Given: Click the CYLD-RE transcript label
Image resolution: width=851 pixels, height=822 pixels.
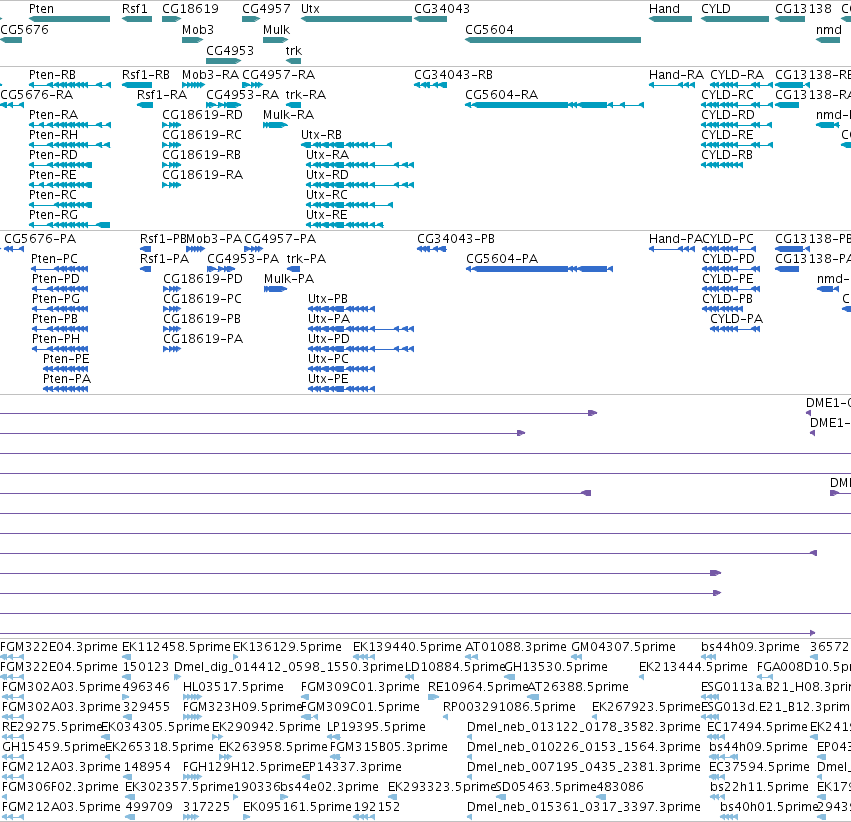Looking at the screenshot, I should coord(727,135).
